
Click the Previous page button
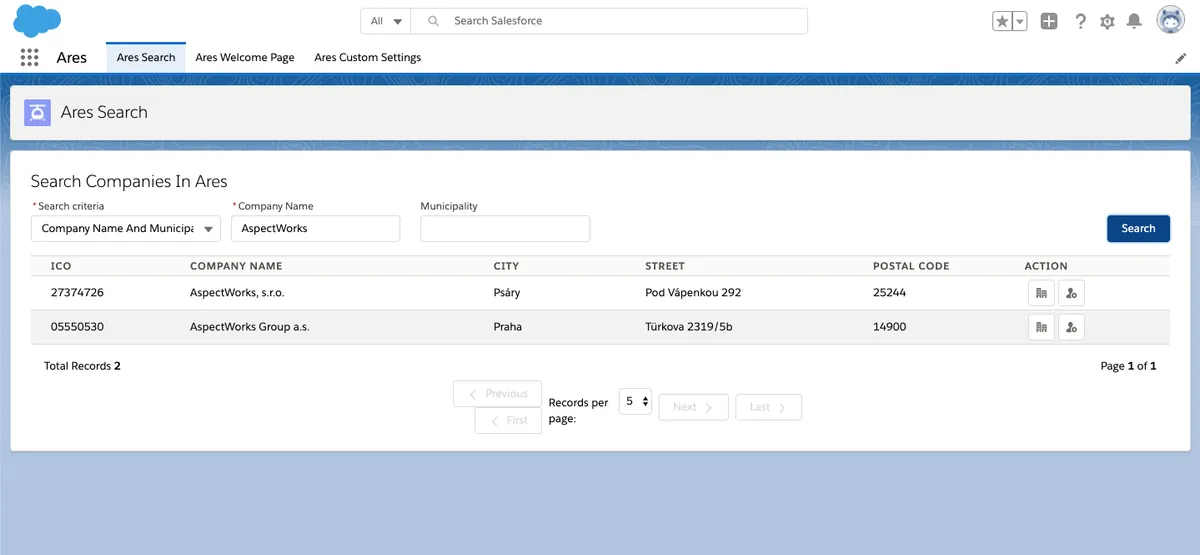click(x=498, y=394)
